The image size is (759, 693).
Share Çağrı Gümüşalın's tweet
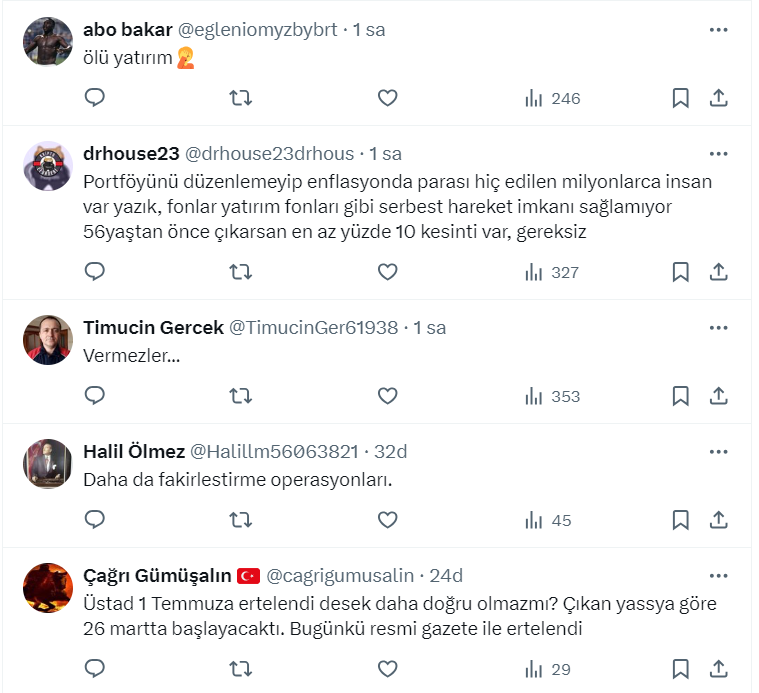tap(718, 669)
